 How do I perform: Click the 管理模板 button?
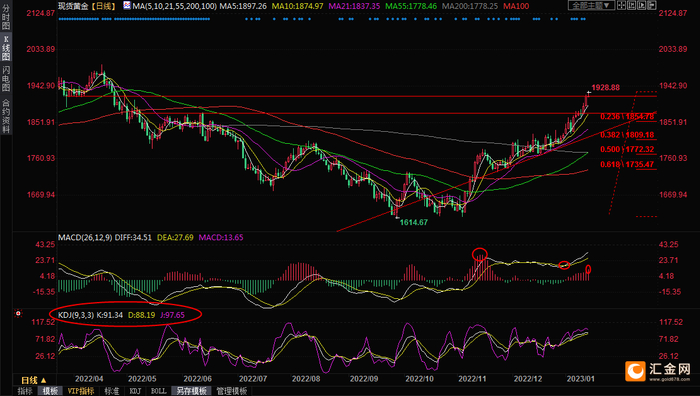coord(232,391)
